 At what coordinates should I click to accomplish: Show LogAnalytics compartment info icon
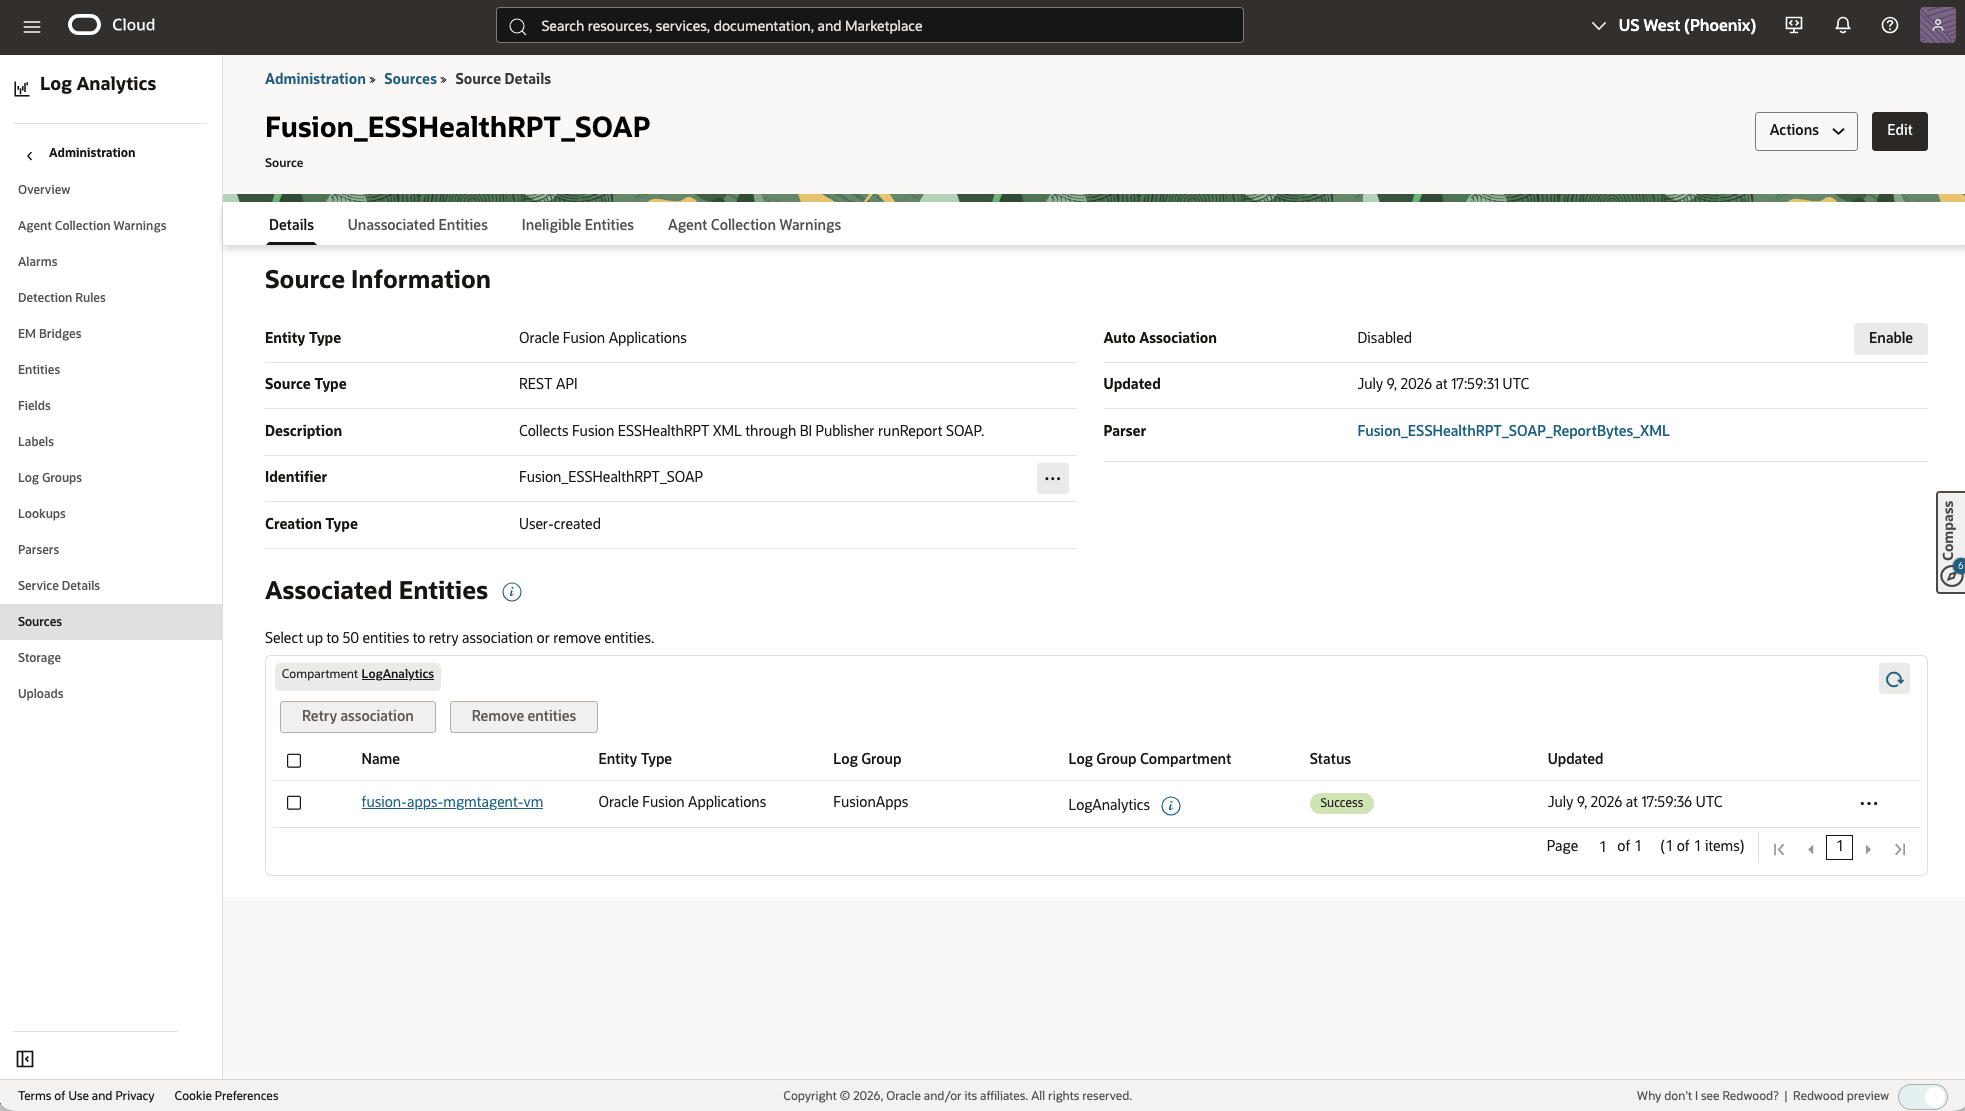tap(1171, 806)
